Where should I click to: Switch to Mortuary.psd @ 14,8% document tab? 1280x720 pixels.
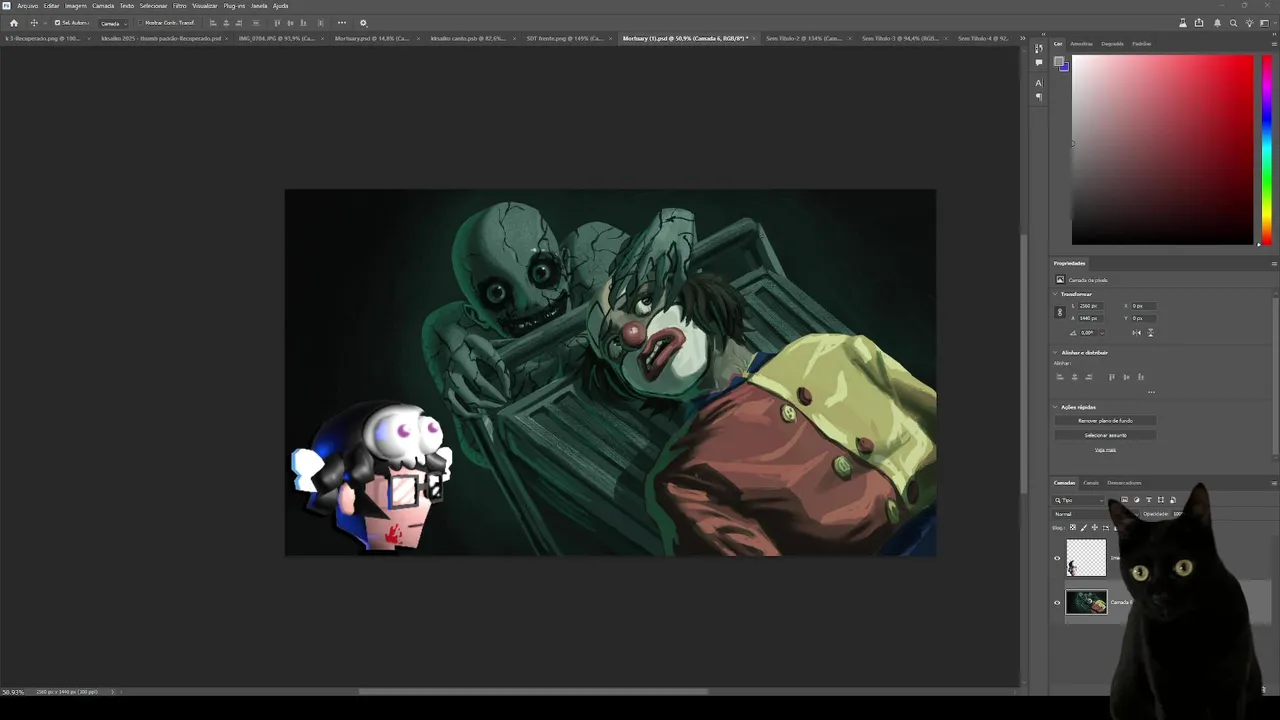372,38
